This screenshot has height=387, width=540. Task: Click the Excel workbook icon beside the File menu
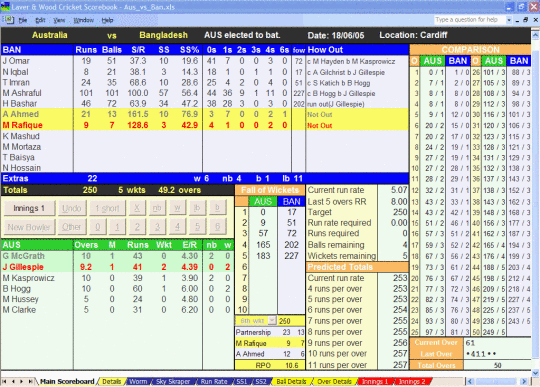[x=8, y=20]
